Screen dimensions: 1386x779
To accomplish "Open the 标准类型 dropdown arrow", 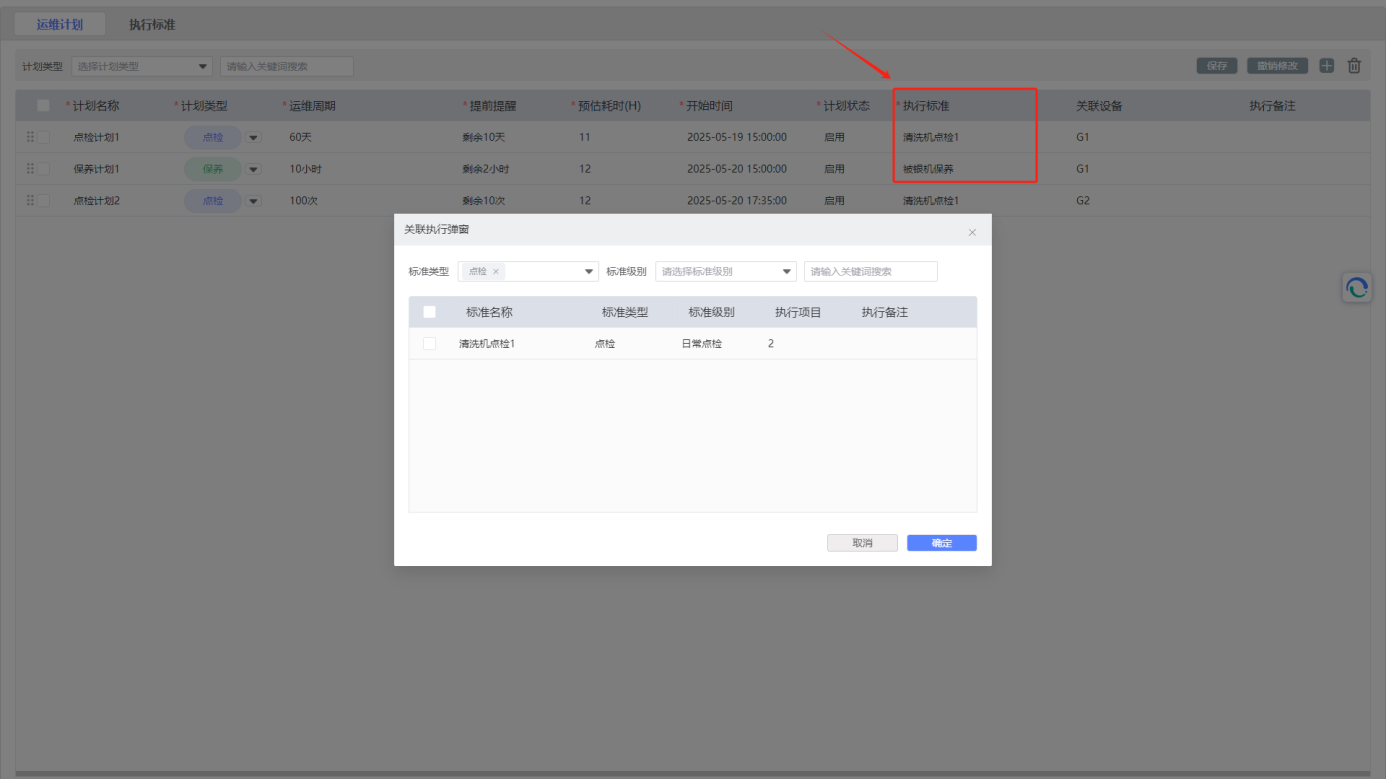I will 589,272.
